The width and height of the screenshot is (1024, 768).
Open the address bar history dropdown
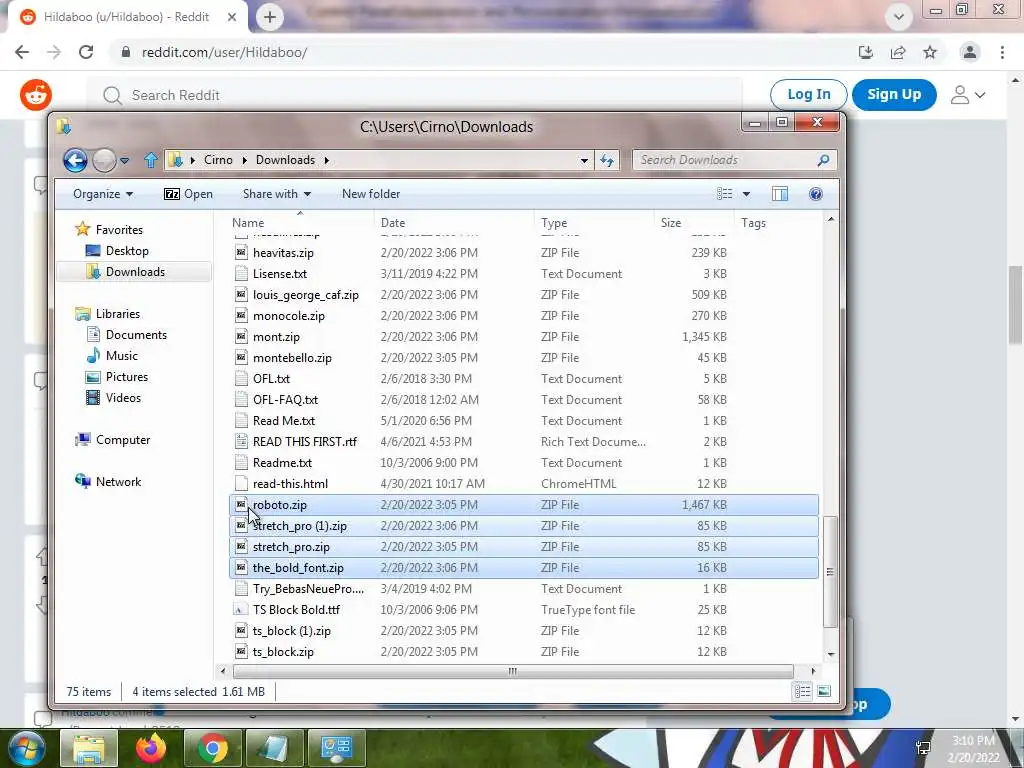coord(584,161)
